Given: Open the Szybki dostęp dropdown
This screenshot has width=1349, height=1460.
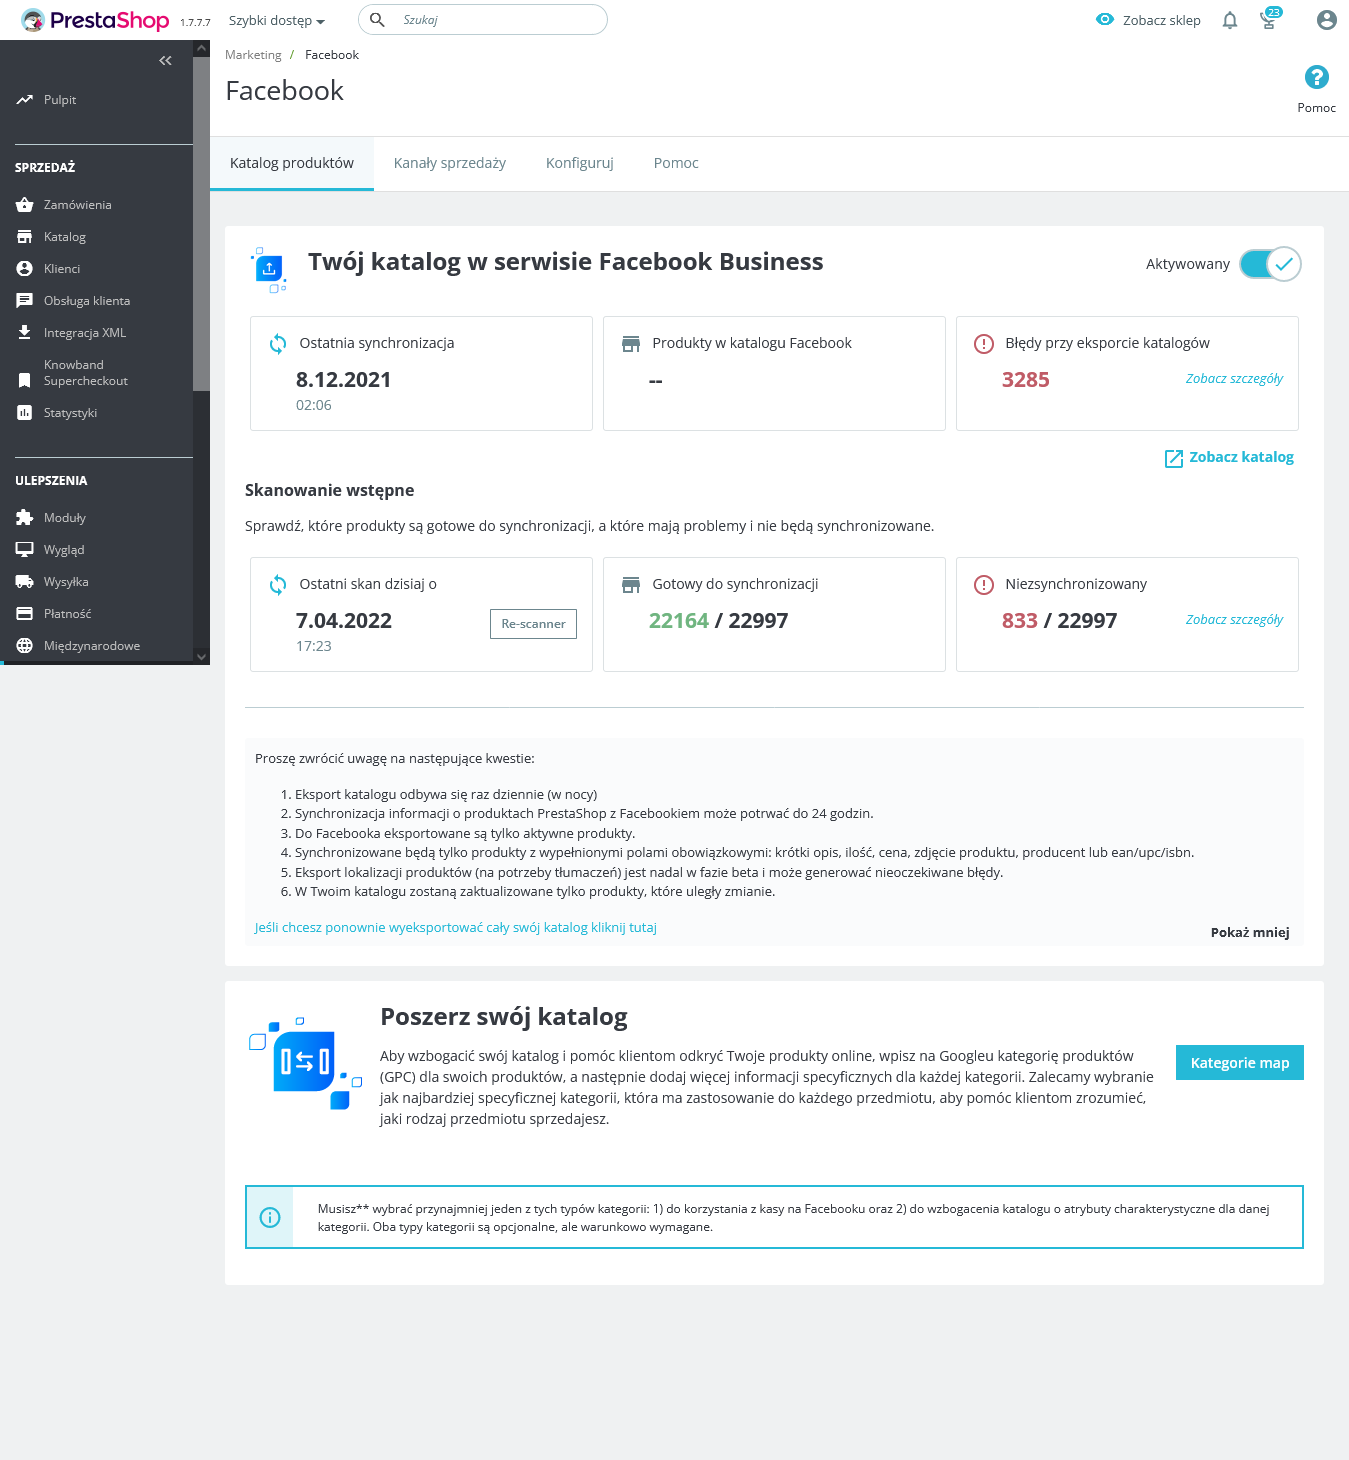Looking at the screenshot, I should click(277, 21).
